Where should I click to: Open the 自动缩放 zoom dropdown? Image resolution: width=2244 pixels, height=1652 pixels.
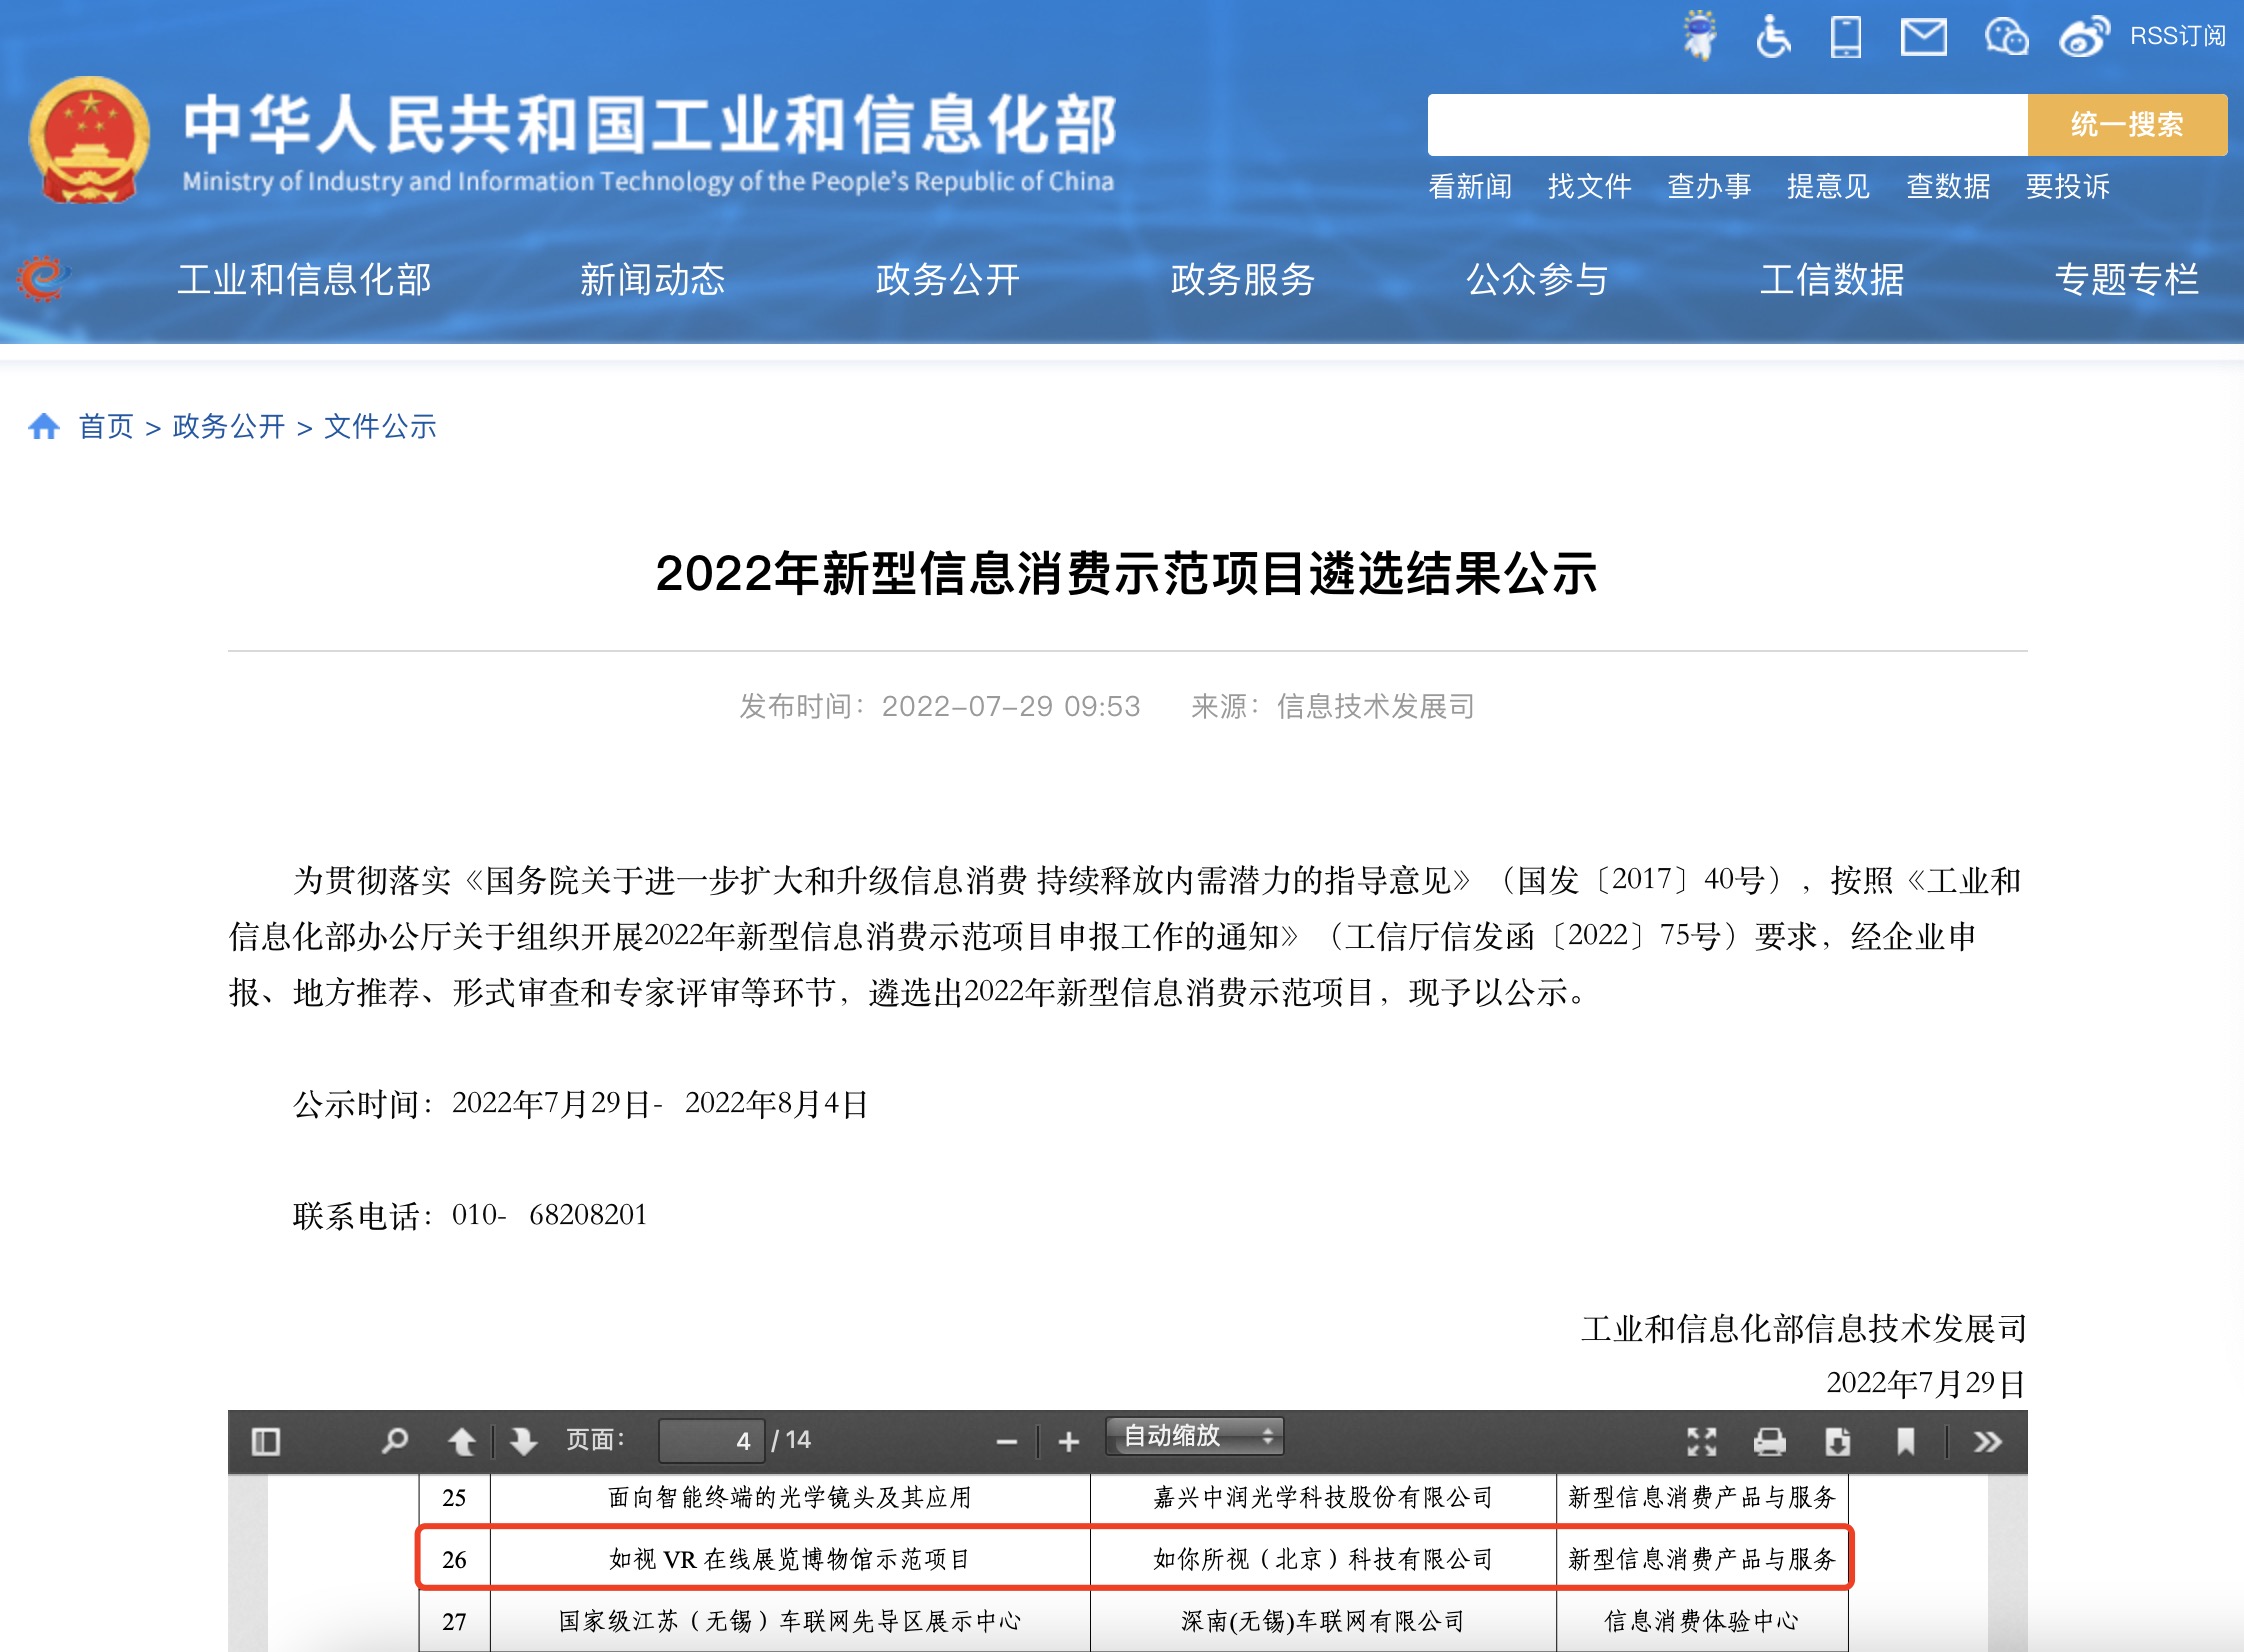[x=1194, y=1436]
